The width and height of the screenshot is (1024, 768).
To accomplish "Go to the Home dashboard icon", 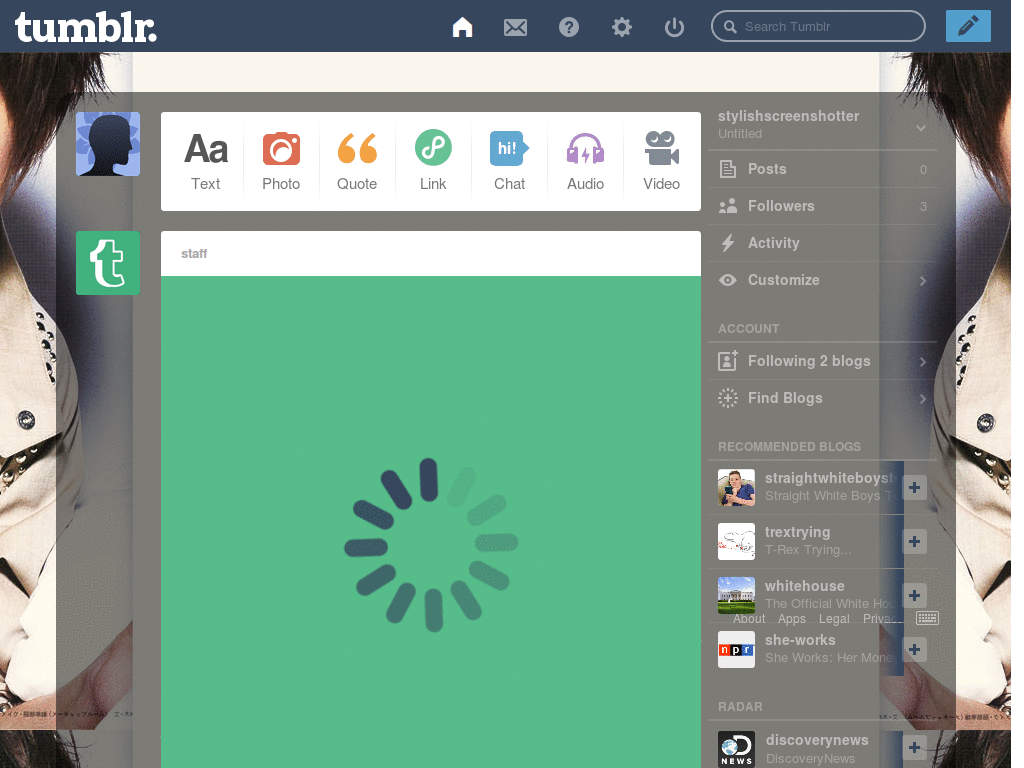I will coord(462,27).
